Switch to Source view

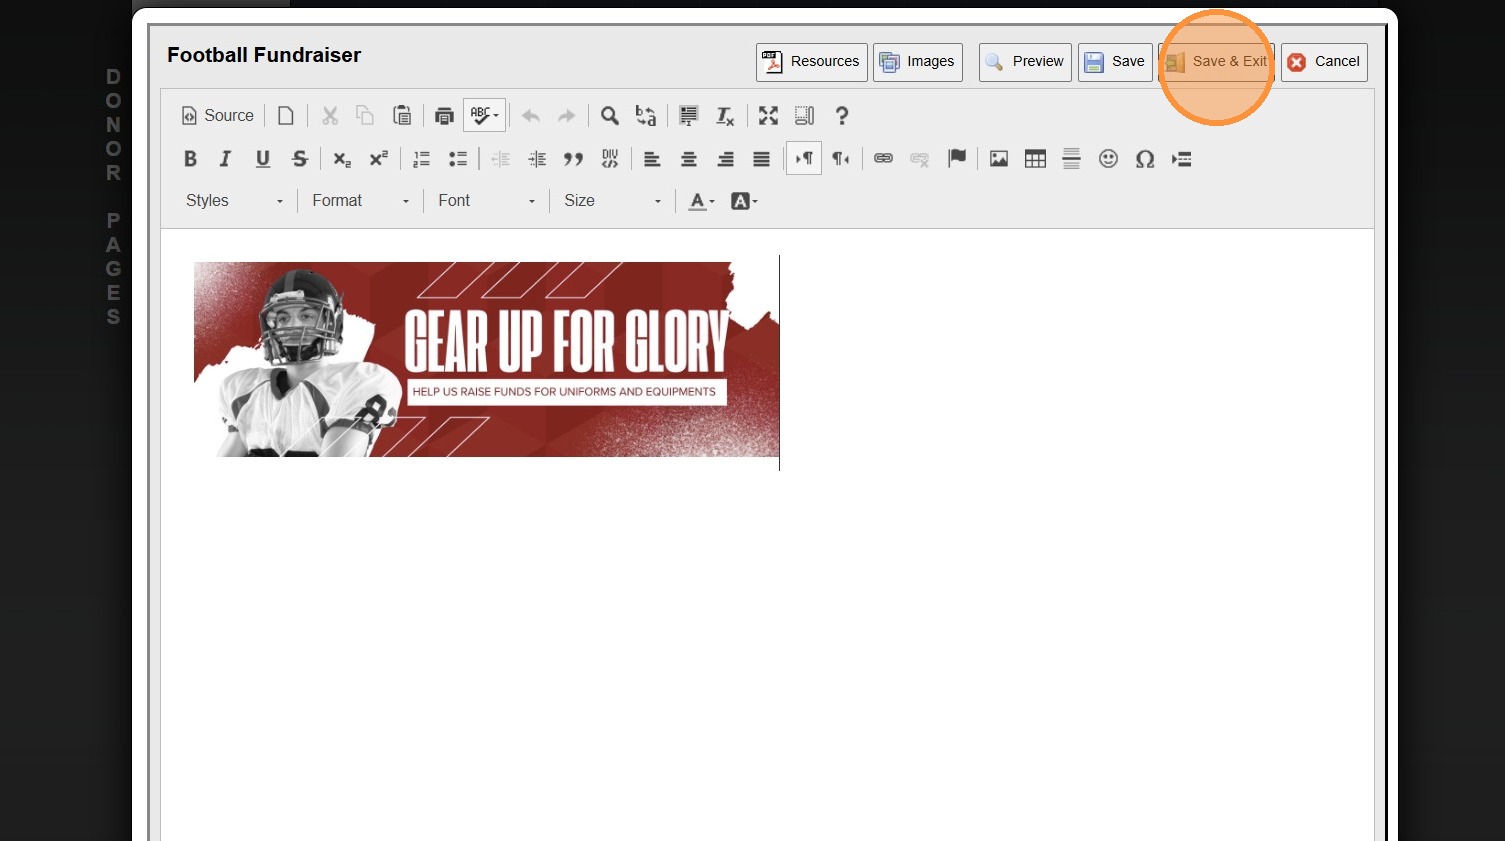[x=217, y=116]
